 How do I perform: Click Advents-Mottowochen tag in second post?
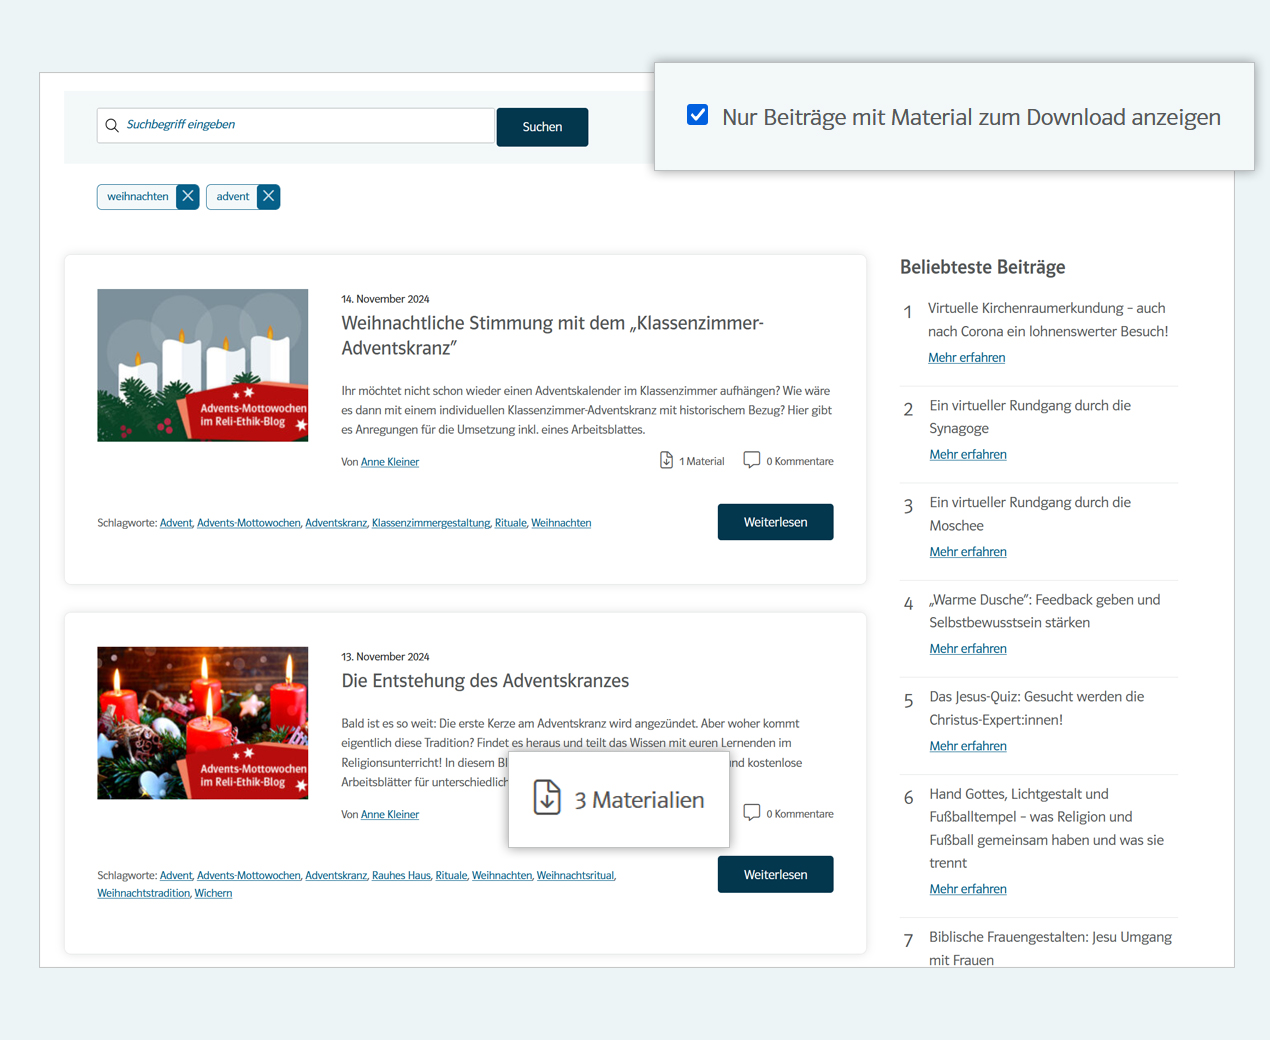[x=248, y=876]
